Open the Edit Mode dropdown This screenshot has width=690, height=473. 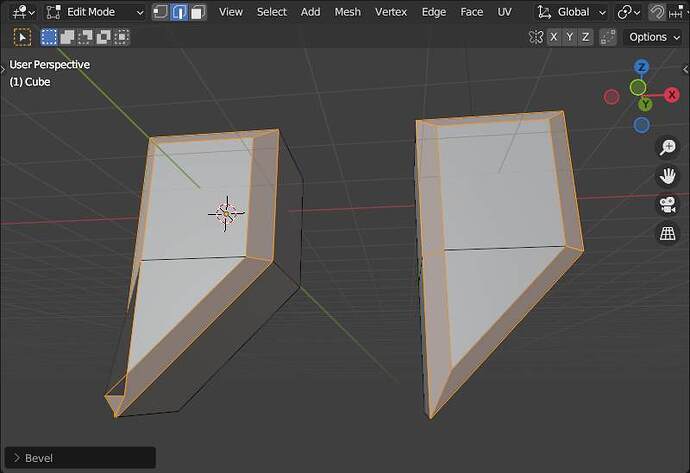(95, 12)
